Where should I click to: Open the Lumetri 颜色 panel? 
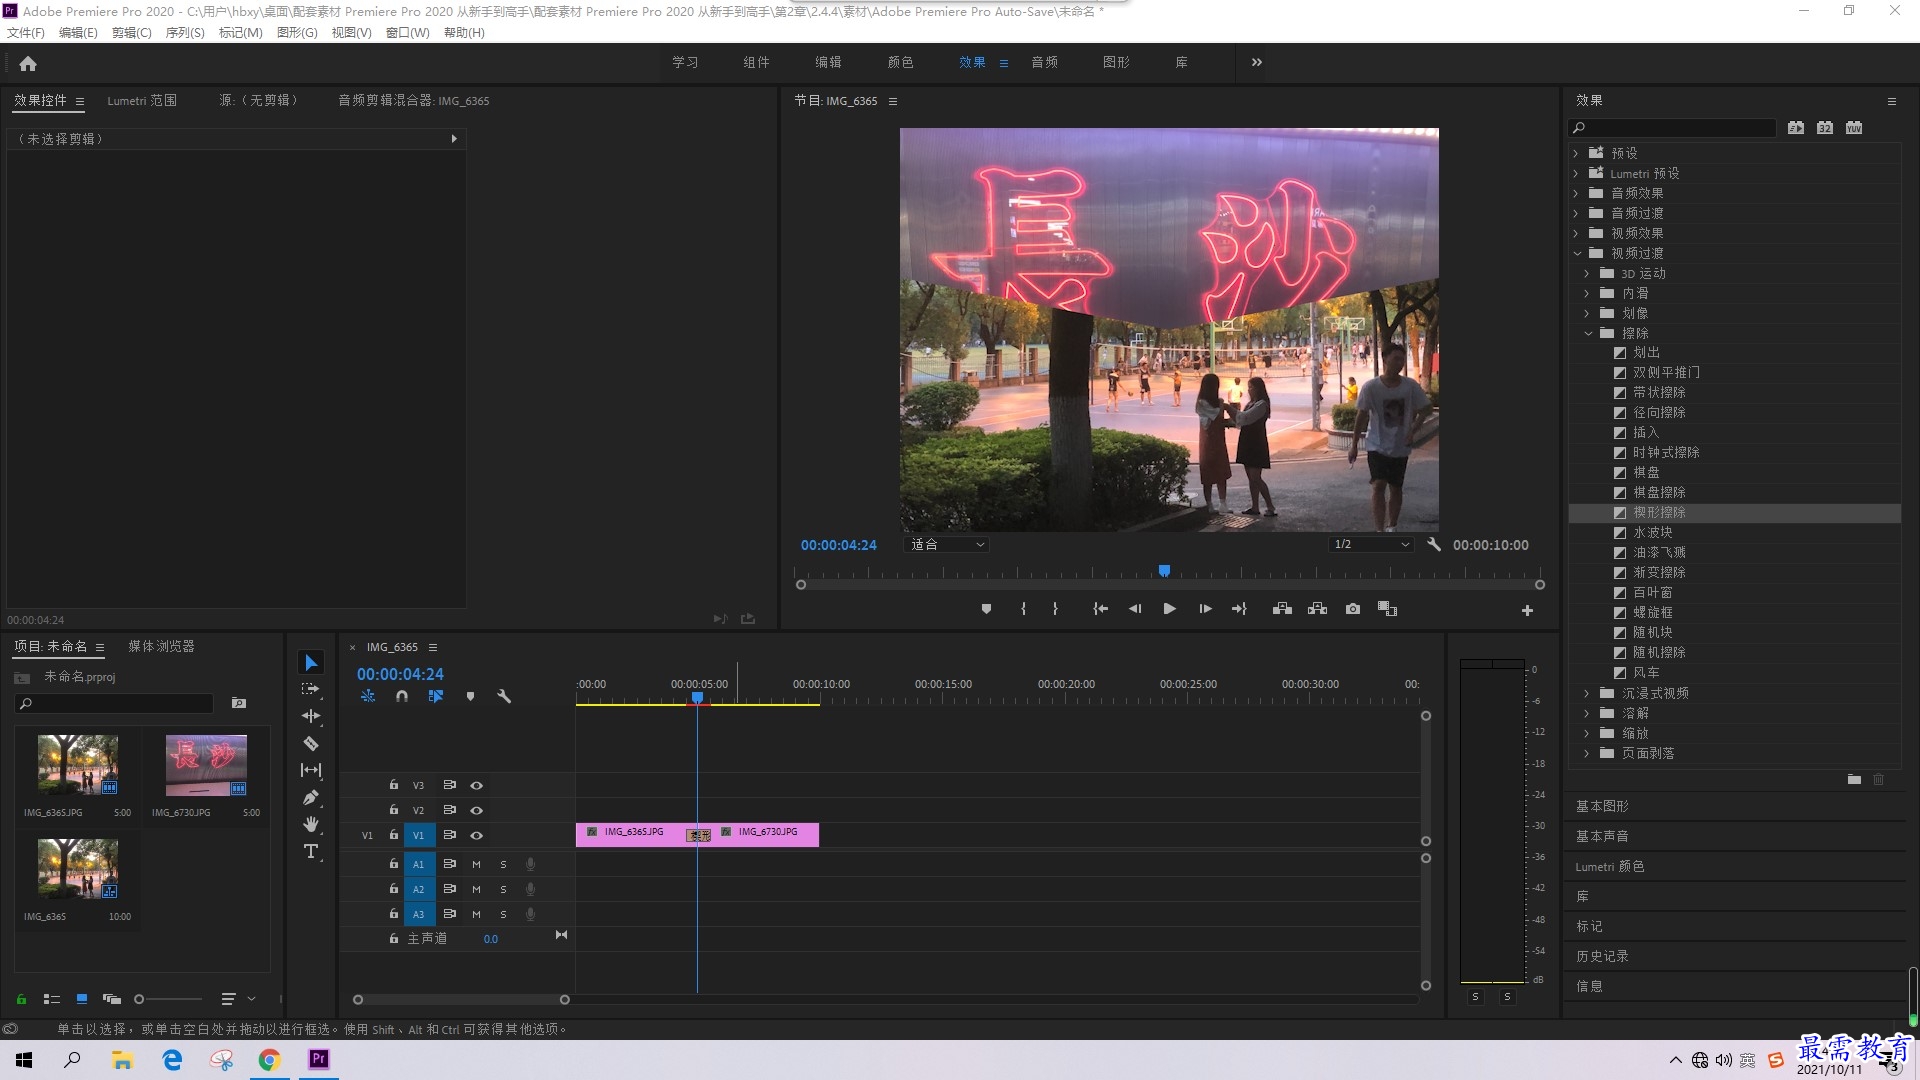(x=1610, y=867)
